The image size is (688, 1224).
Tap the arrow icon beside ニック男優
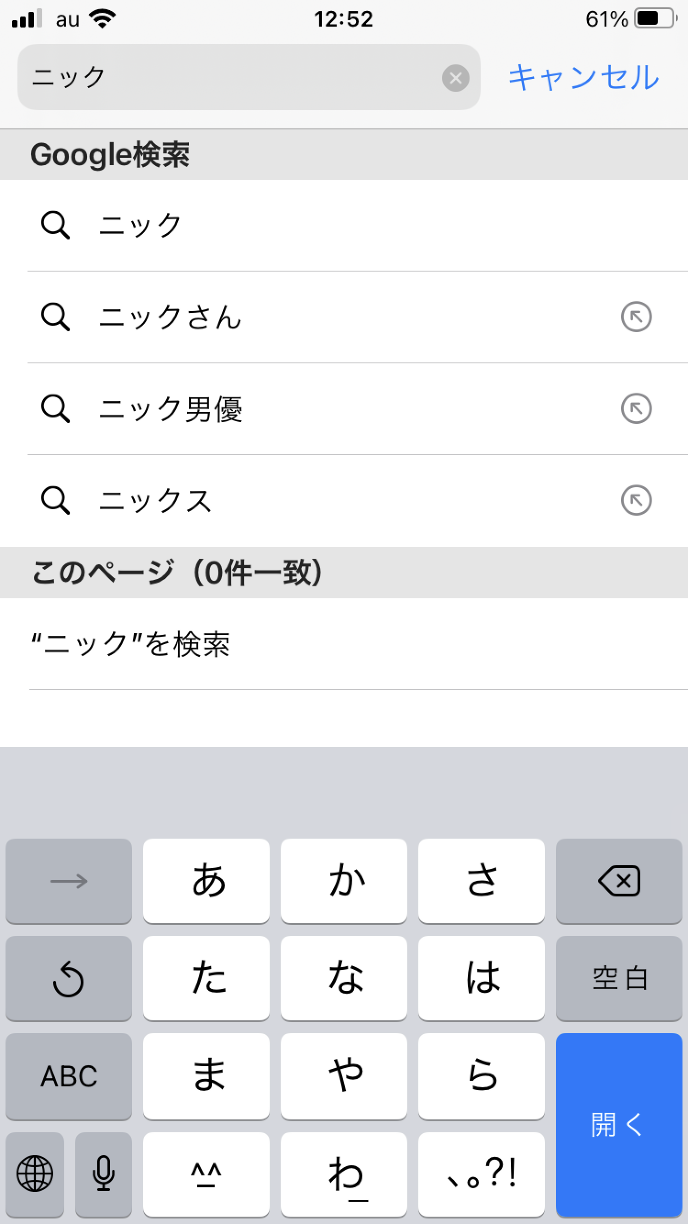(636, 409)
